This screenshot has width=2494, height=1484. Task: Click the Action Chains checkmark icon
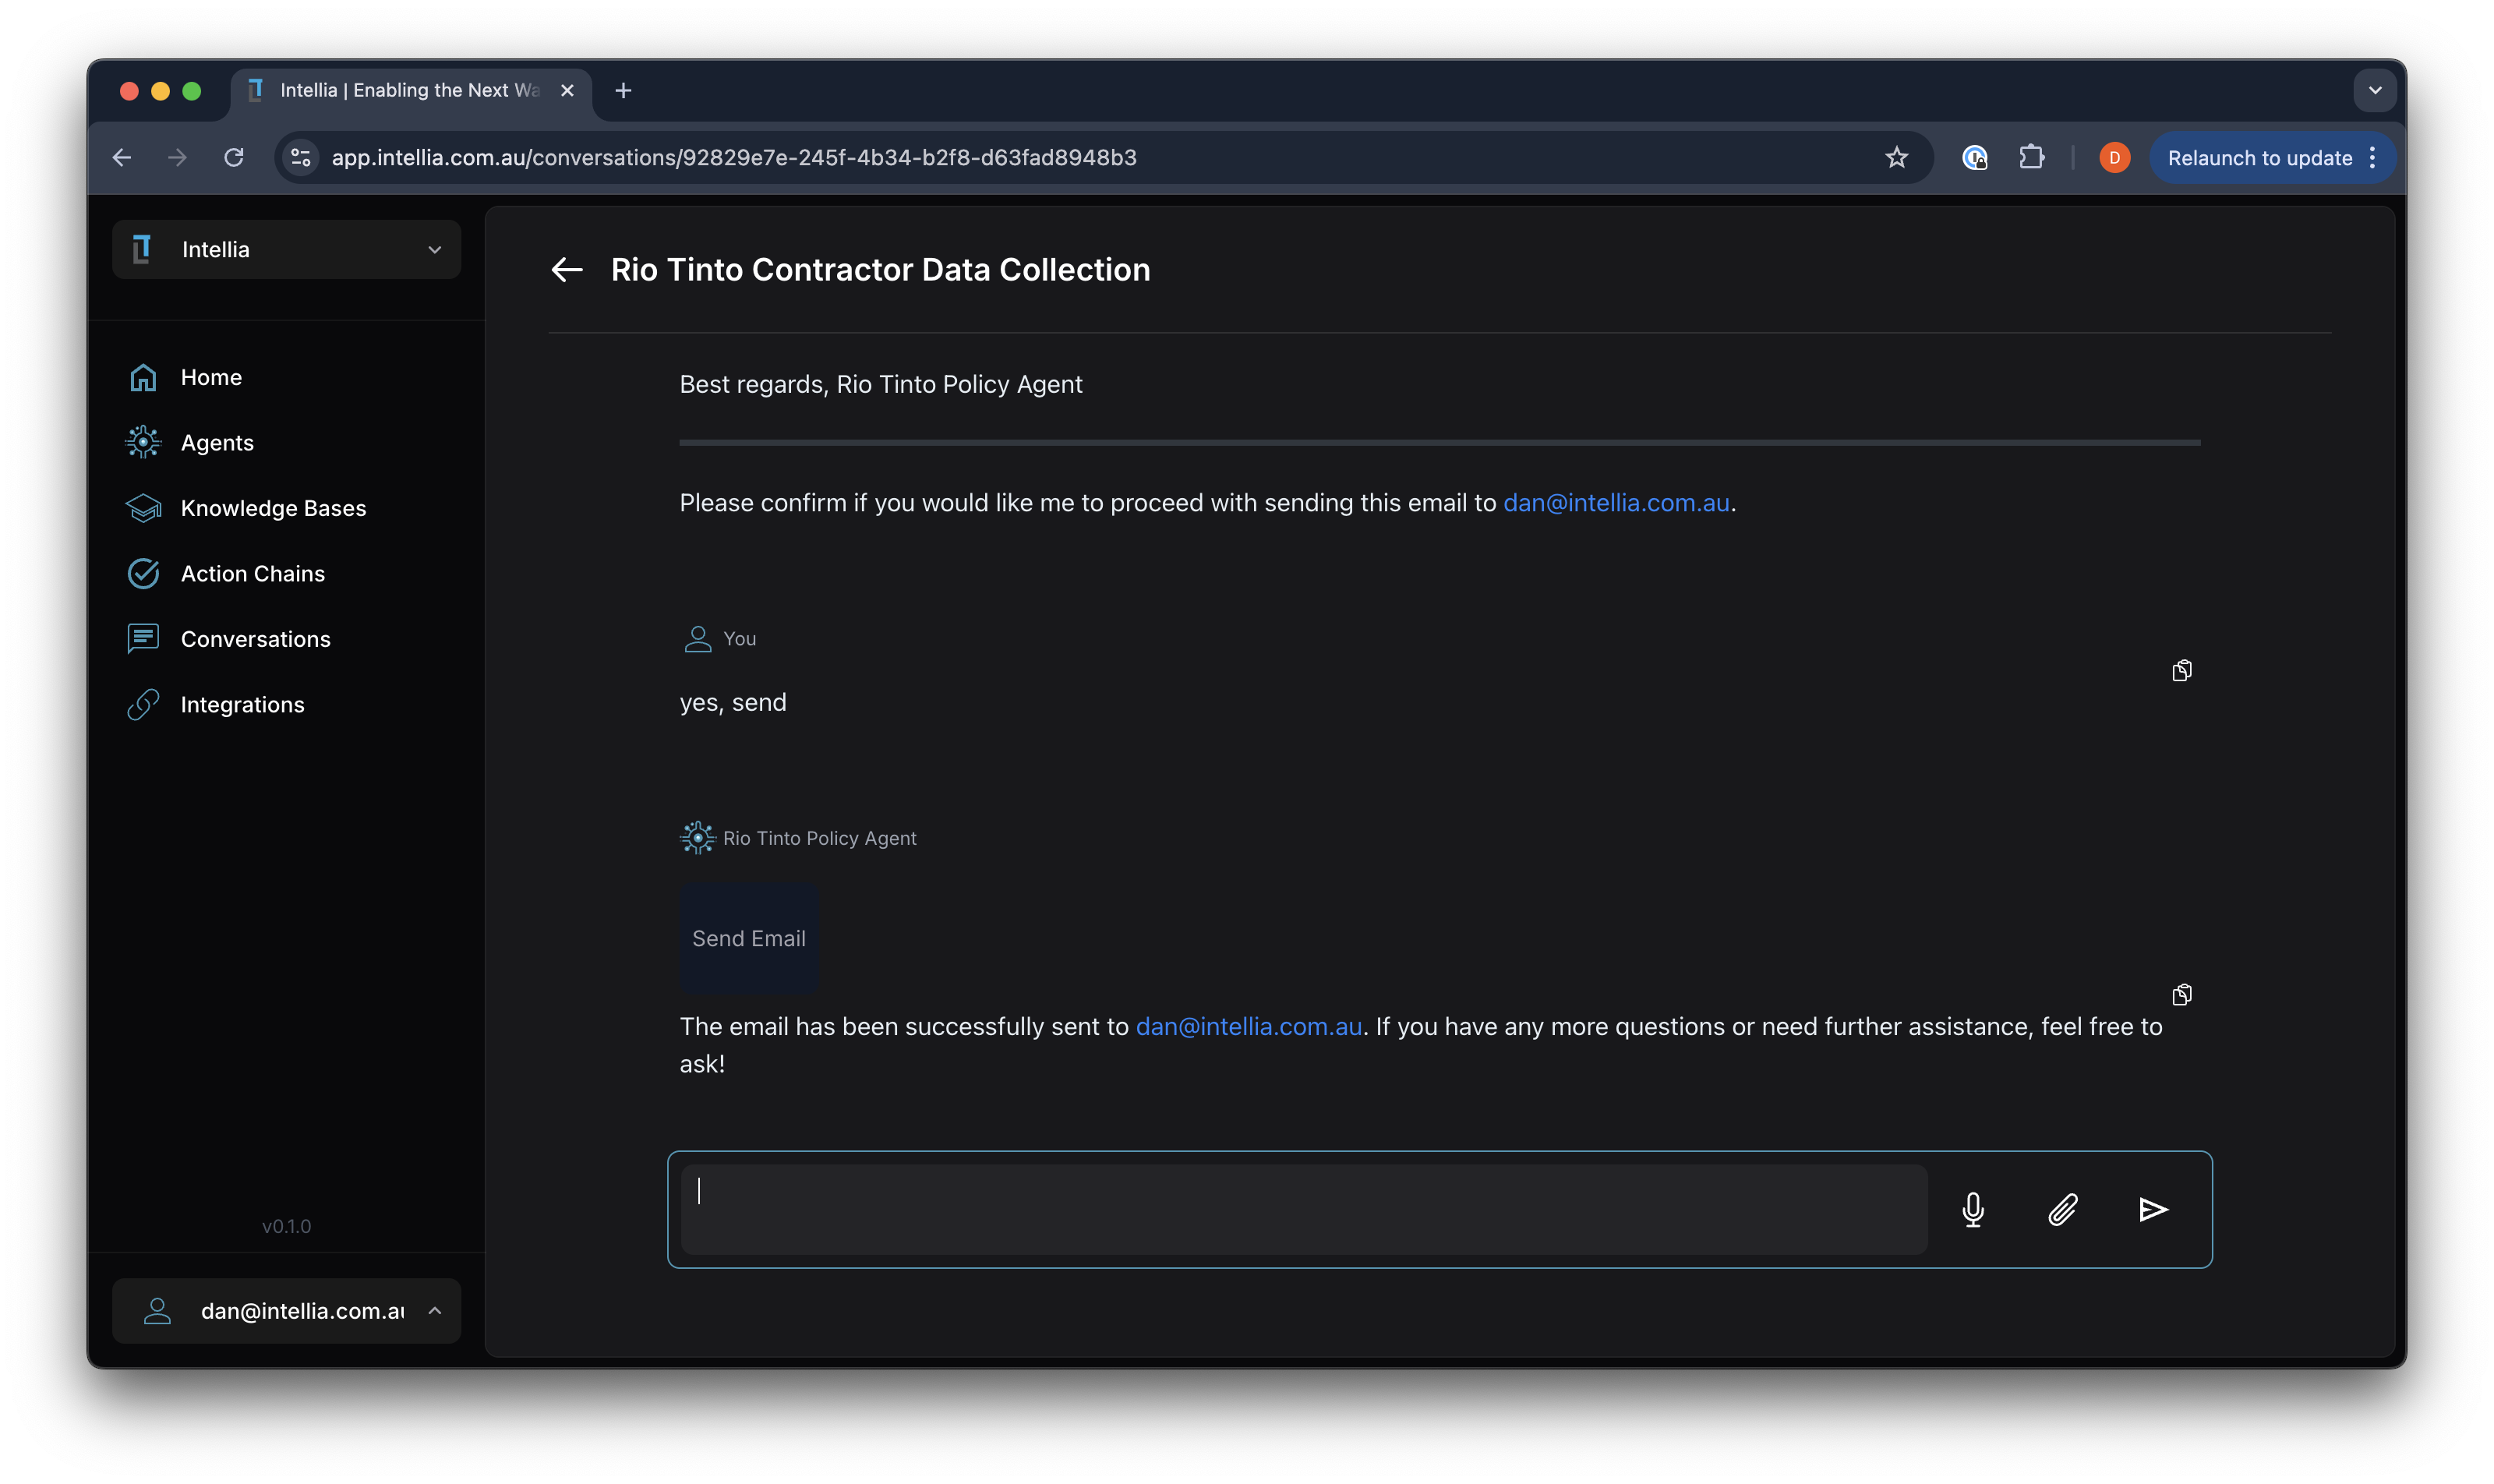(x=143, y=573)
